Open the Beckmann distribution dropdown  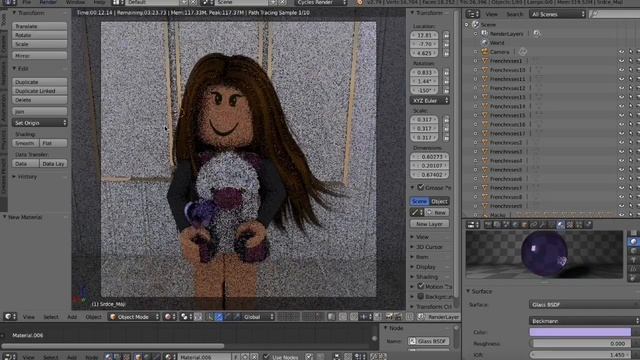[584, 321]
